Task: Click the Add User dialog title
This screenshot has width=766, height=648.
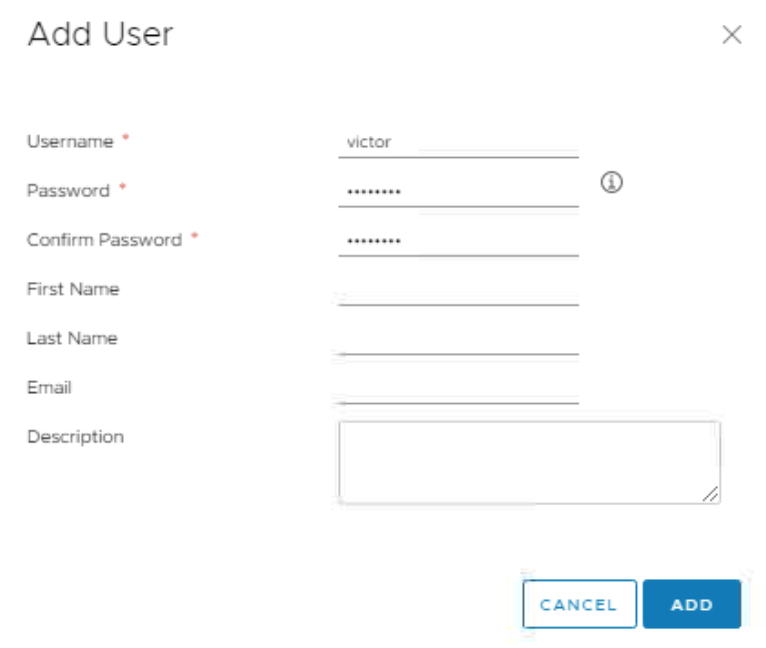Action: [x=101, y=34]
